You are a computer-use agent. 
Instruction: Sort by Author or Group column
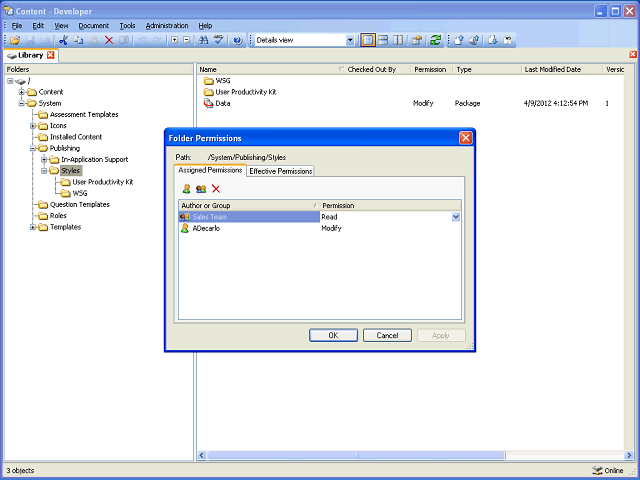coord(249,205)
